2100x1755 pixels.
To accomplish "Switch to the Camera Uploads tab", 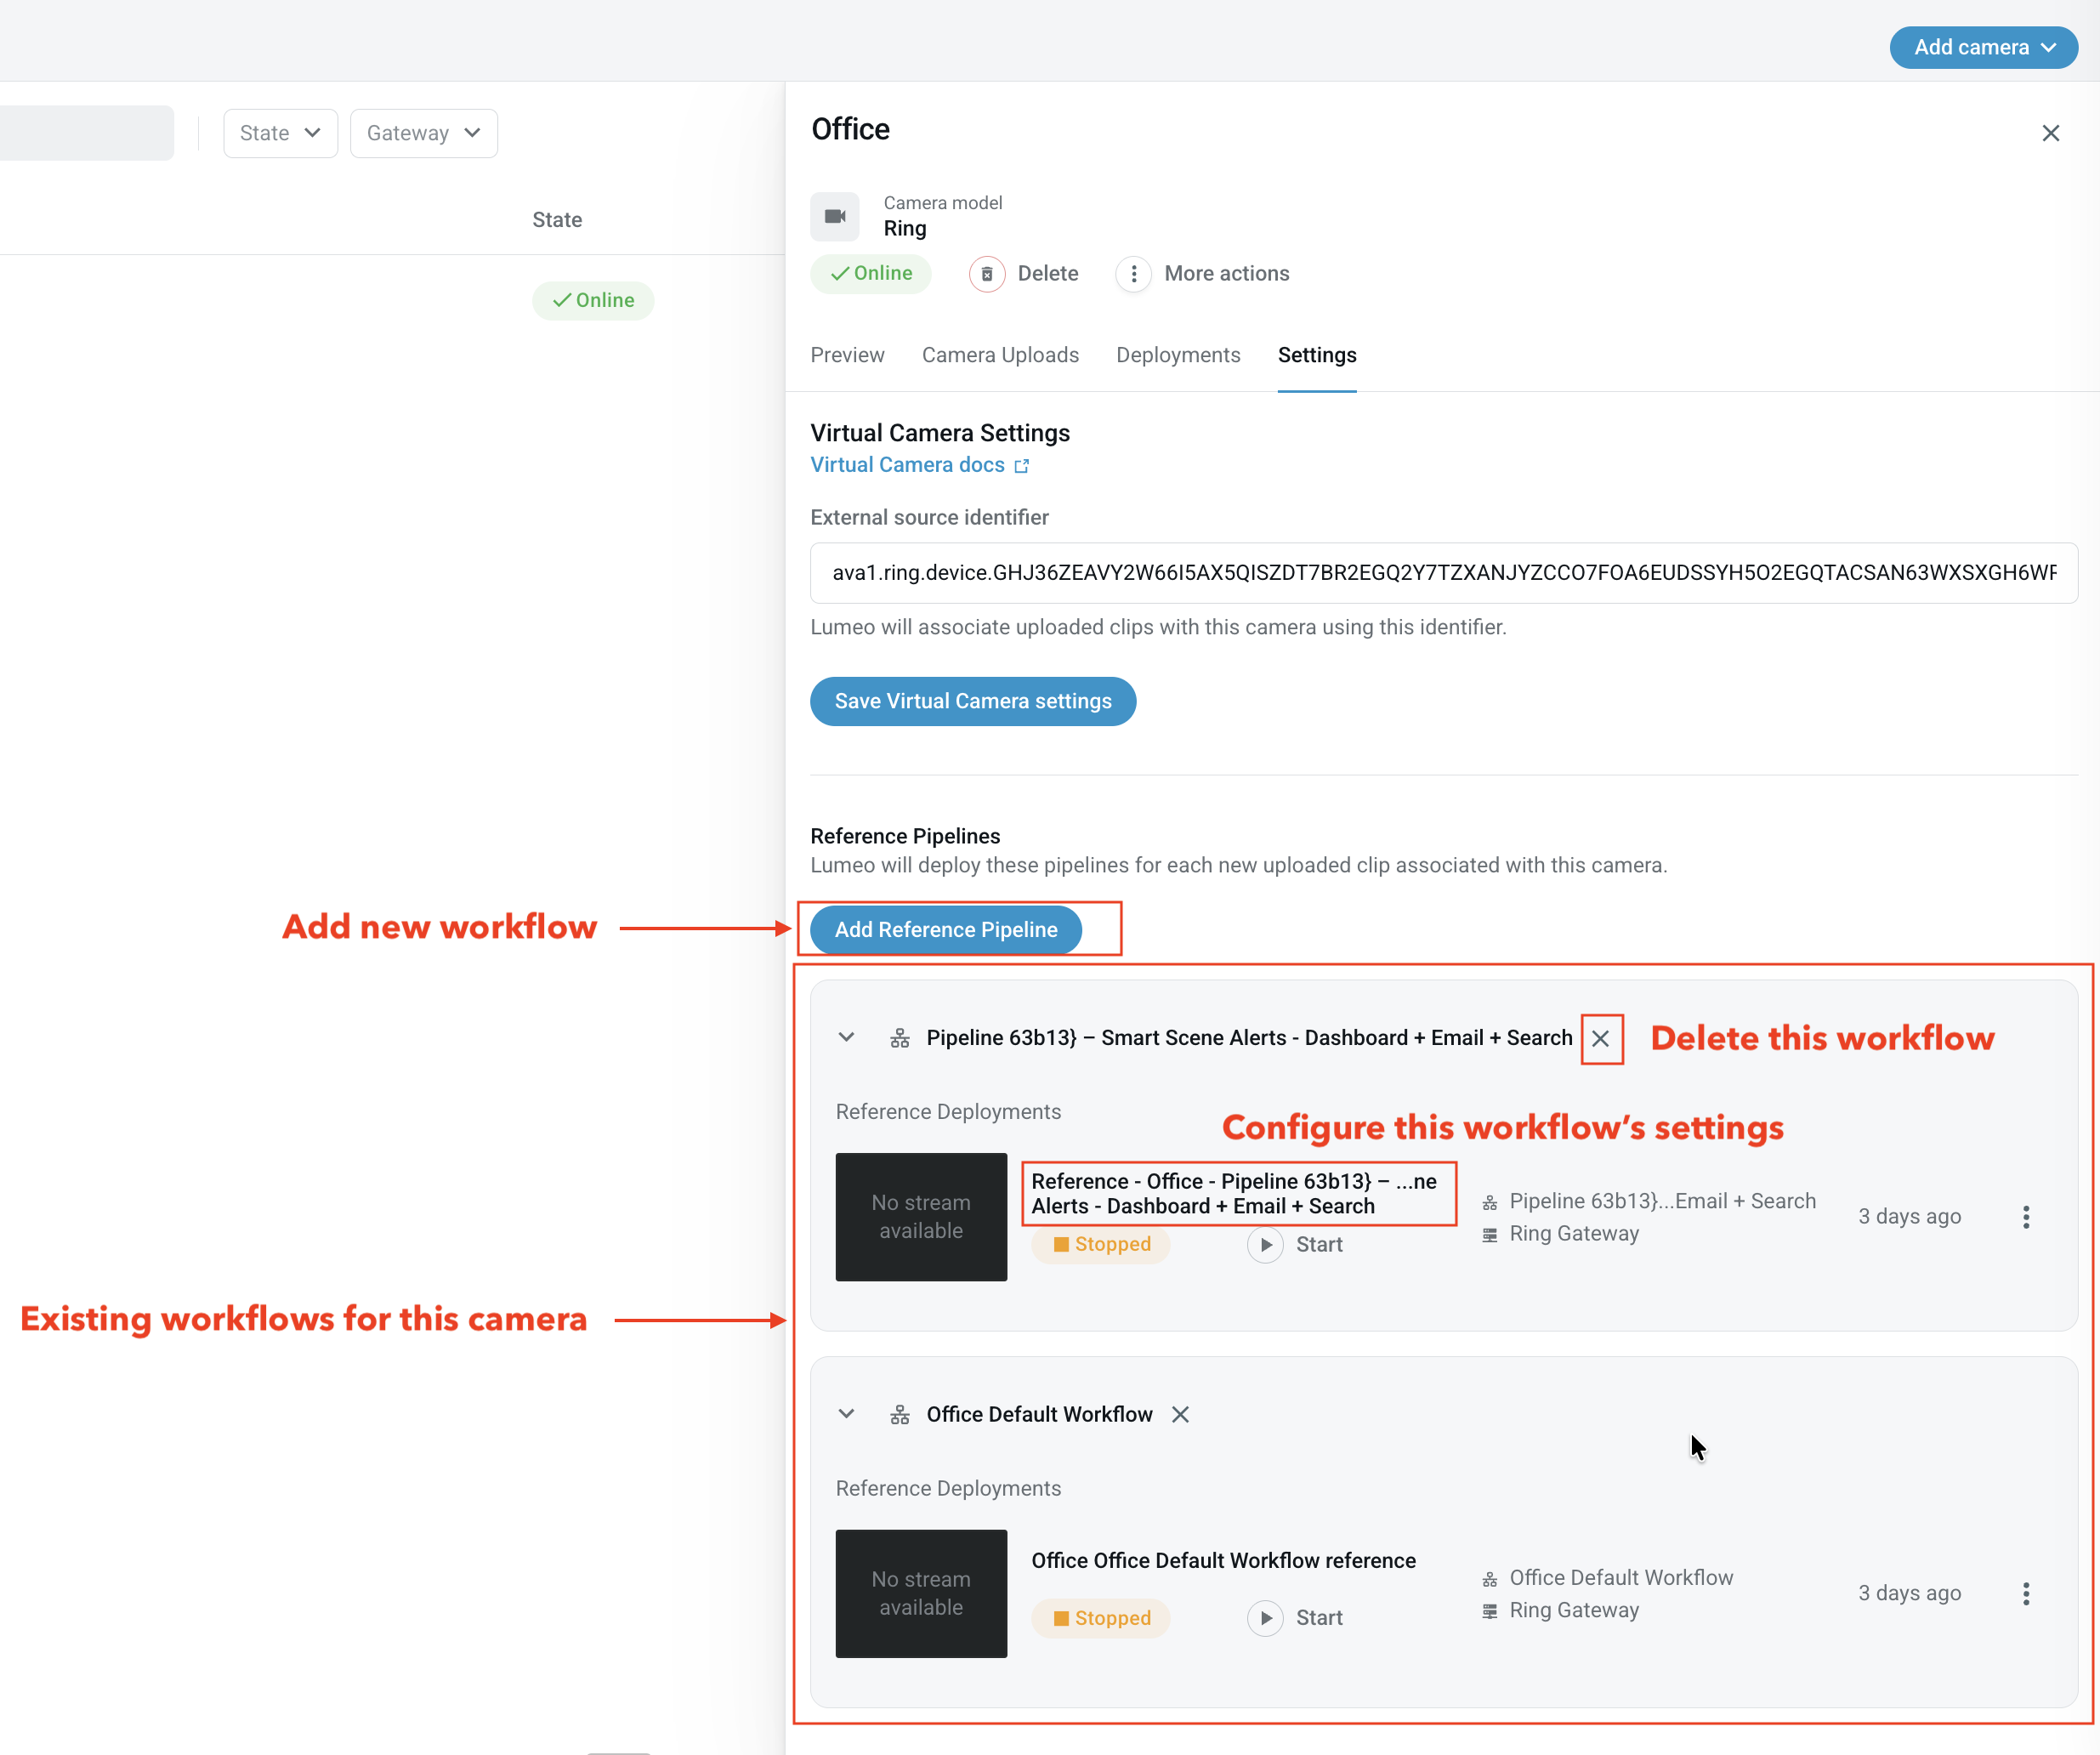I will pos(1000,355).
